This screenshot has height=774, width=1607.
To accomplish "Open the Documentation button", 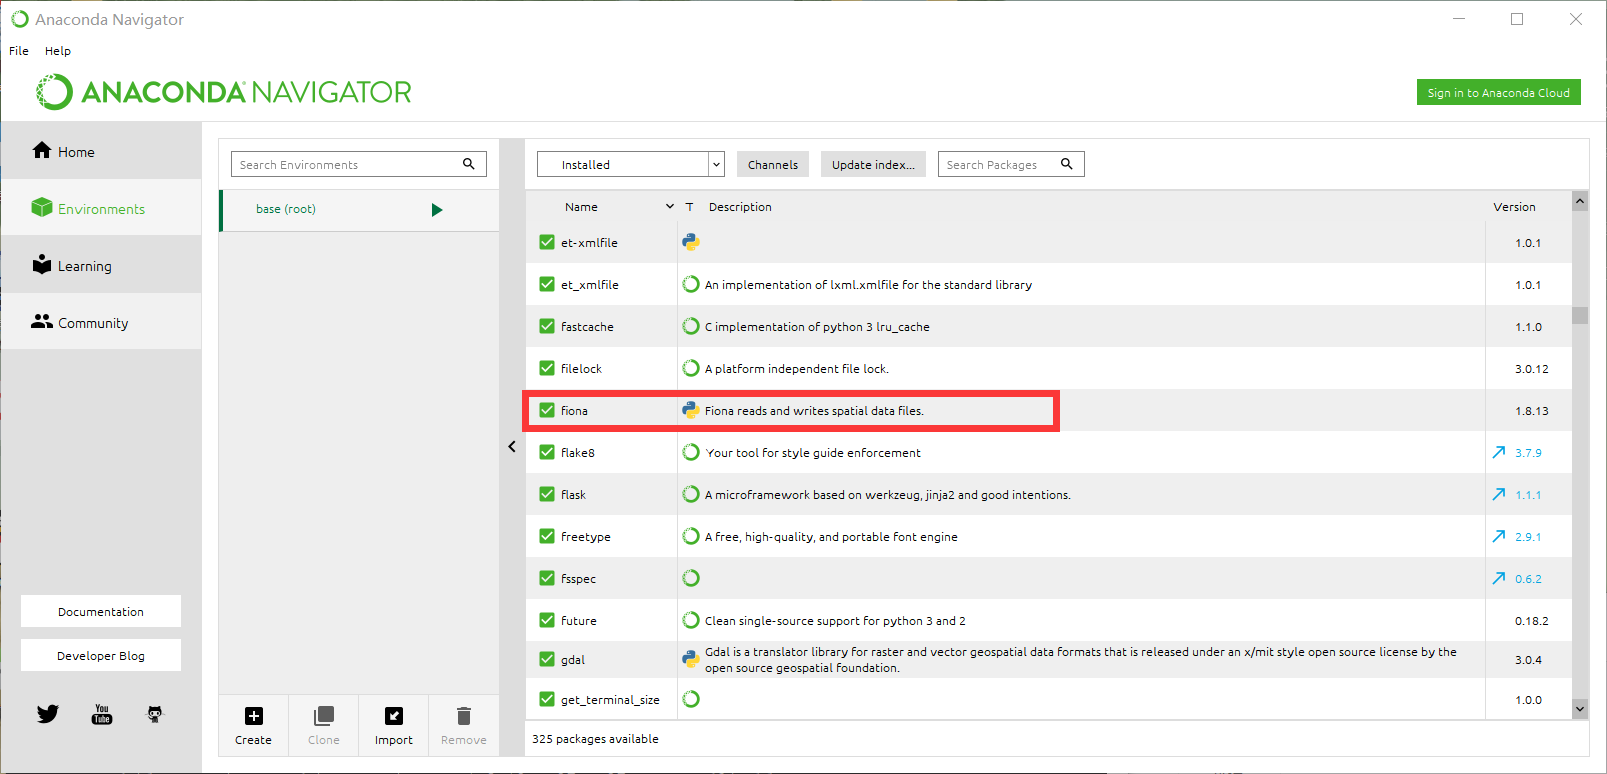I will coord(101,611).
